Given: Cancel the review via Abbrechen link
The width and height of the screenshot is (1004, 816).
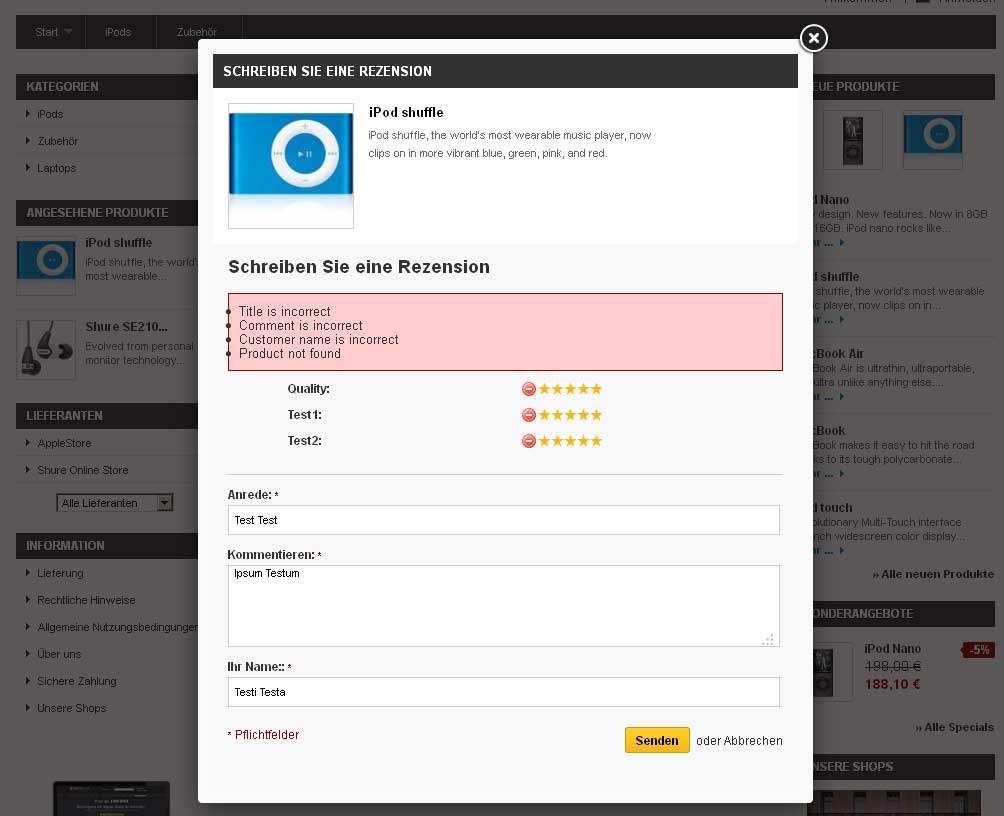Looking at the screenshot, I should (x=752, y=741).
